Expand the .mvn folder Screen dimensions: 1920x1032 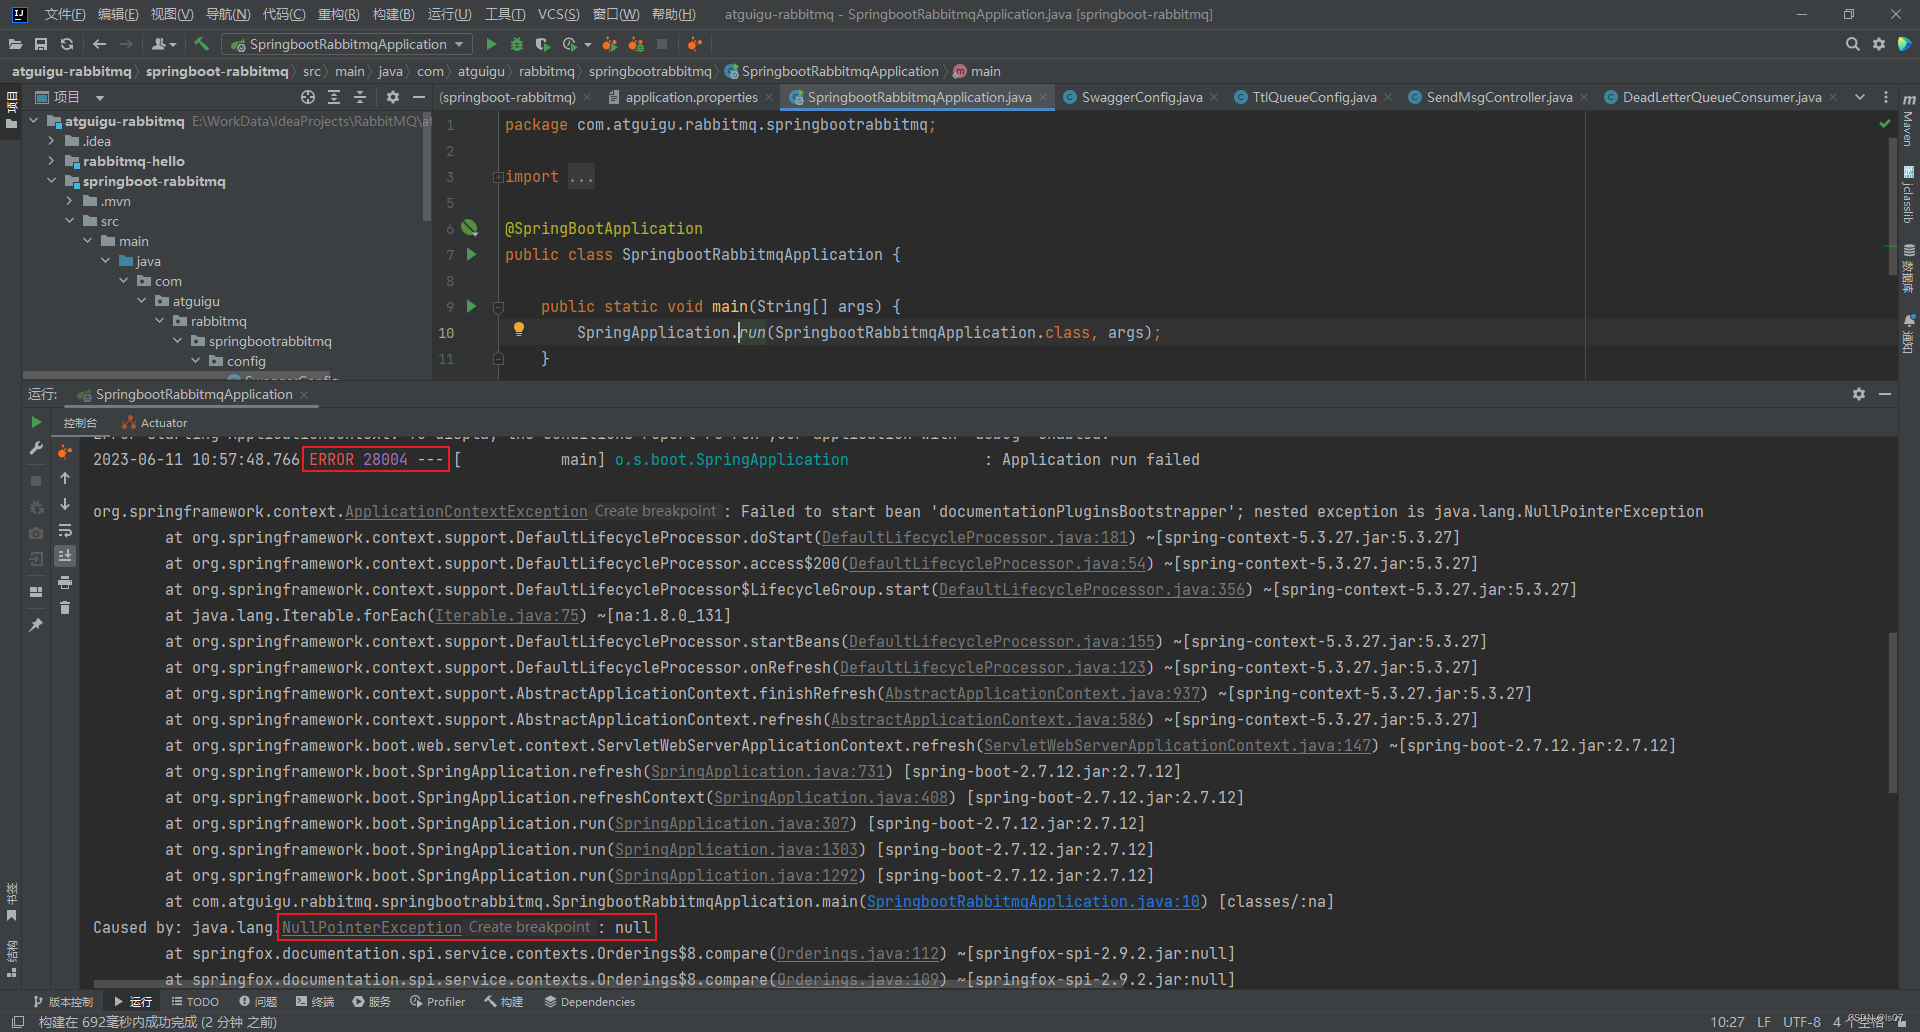pyautogui.click(x=69, y=201)
